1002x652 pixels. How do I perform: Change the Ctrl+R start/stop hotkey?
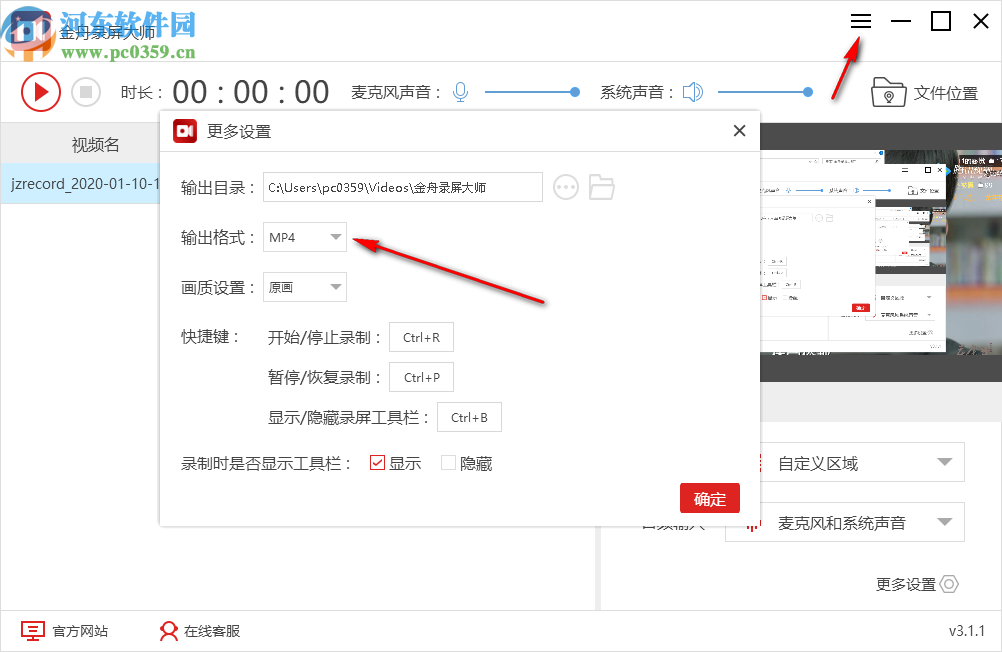[x=421, y=337]
